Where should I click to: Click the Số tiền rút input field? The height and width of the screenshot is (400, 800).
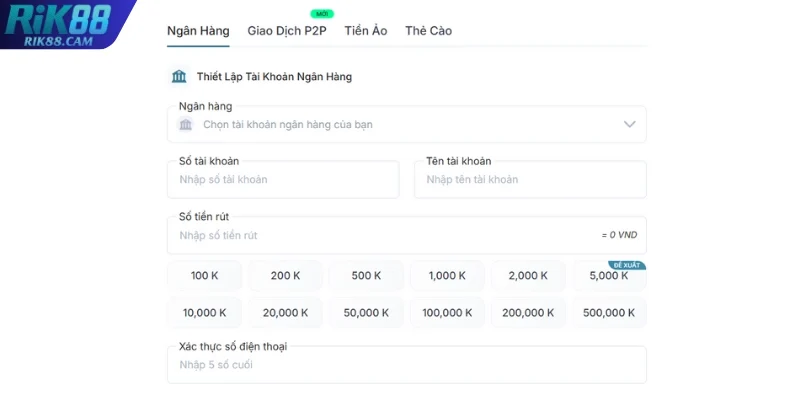click(380, 235)
